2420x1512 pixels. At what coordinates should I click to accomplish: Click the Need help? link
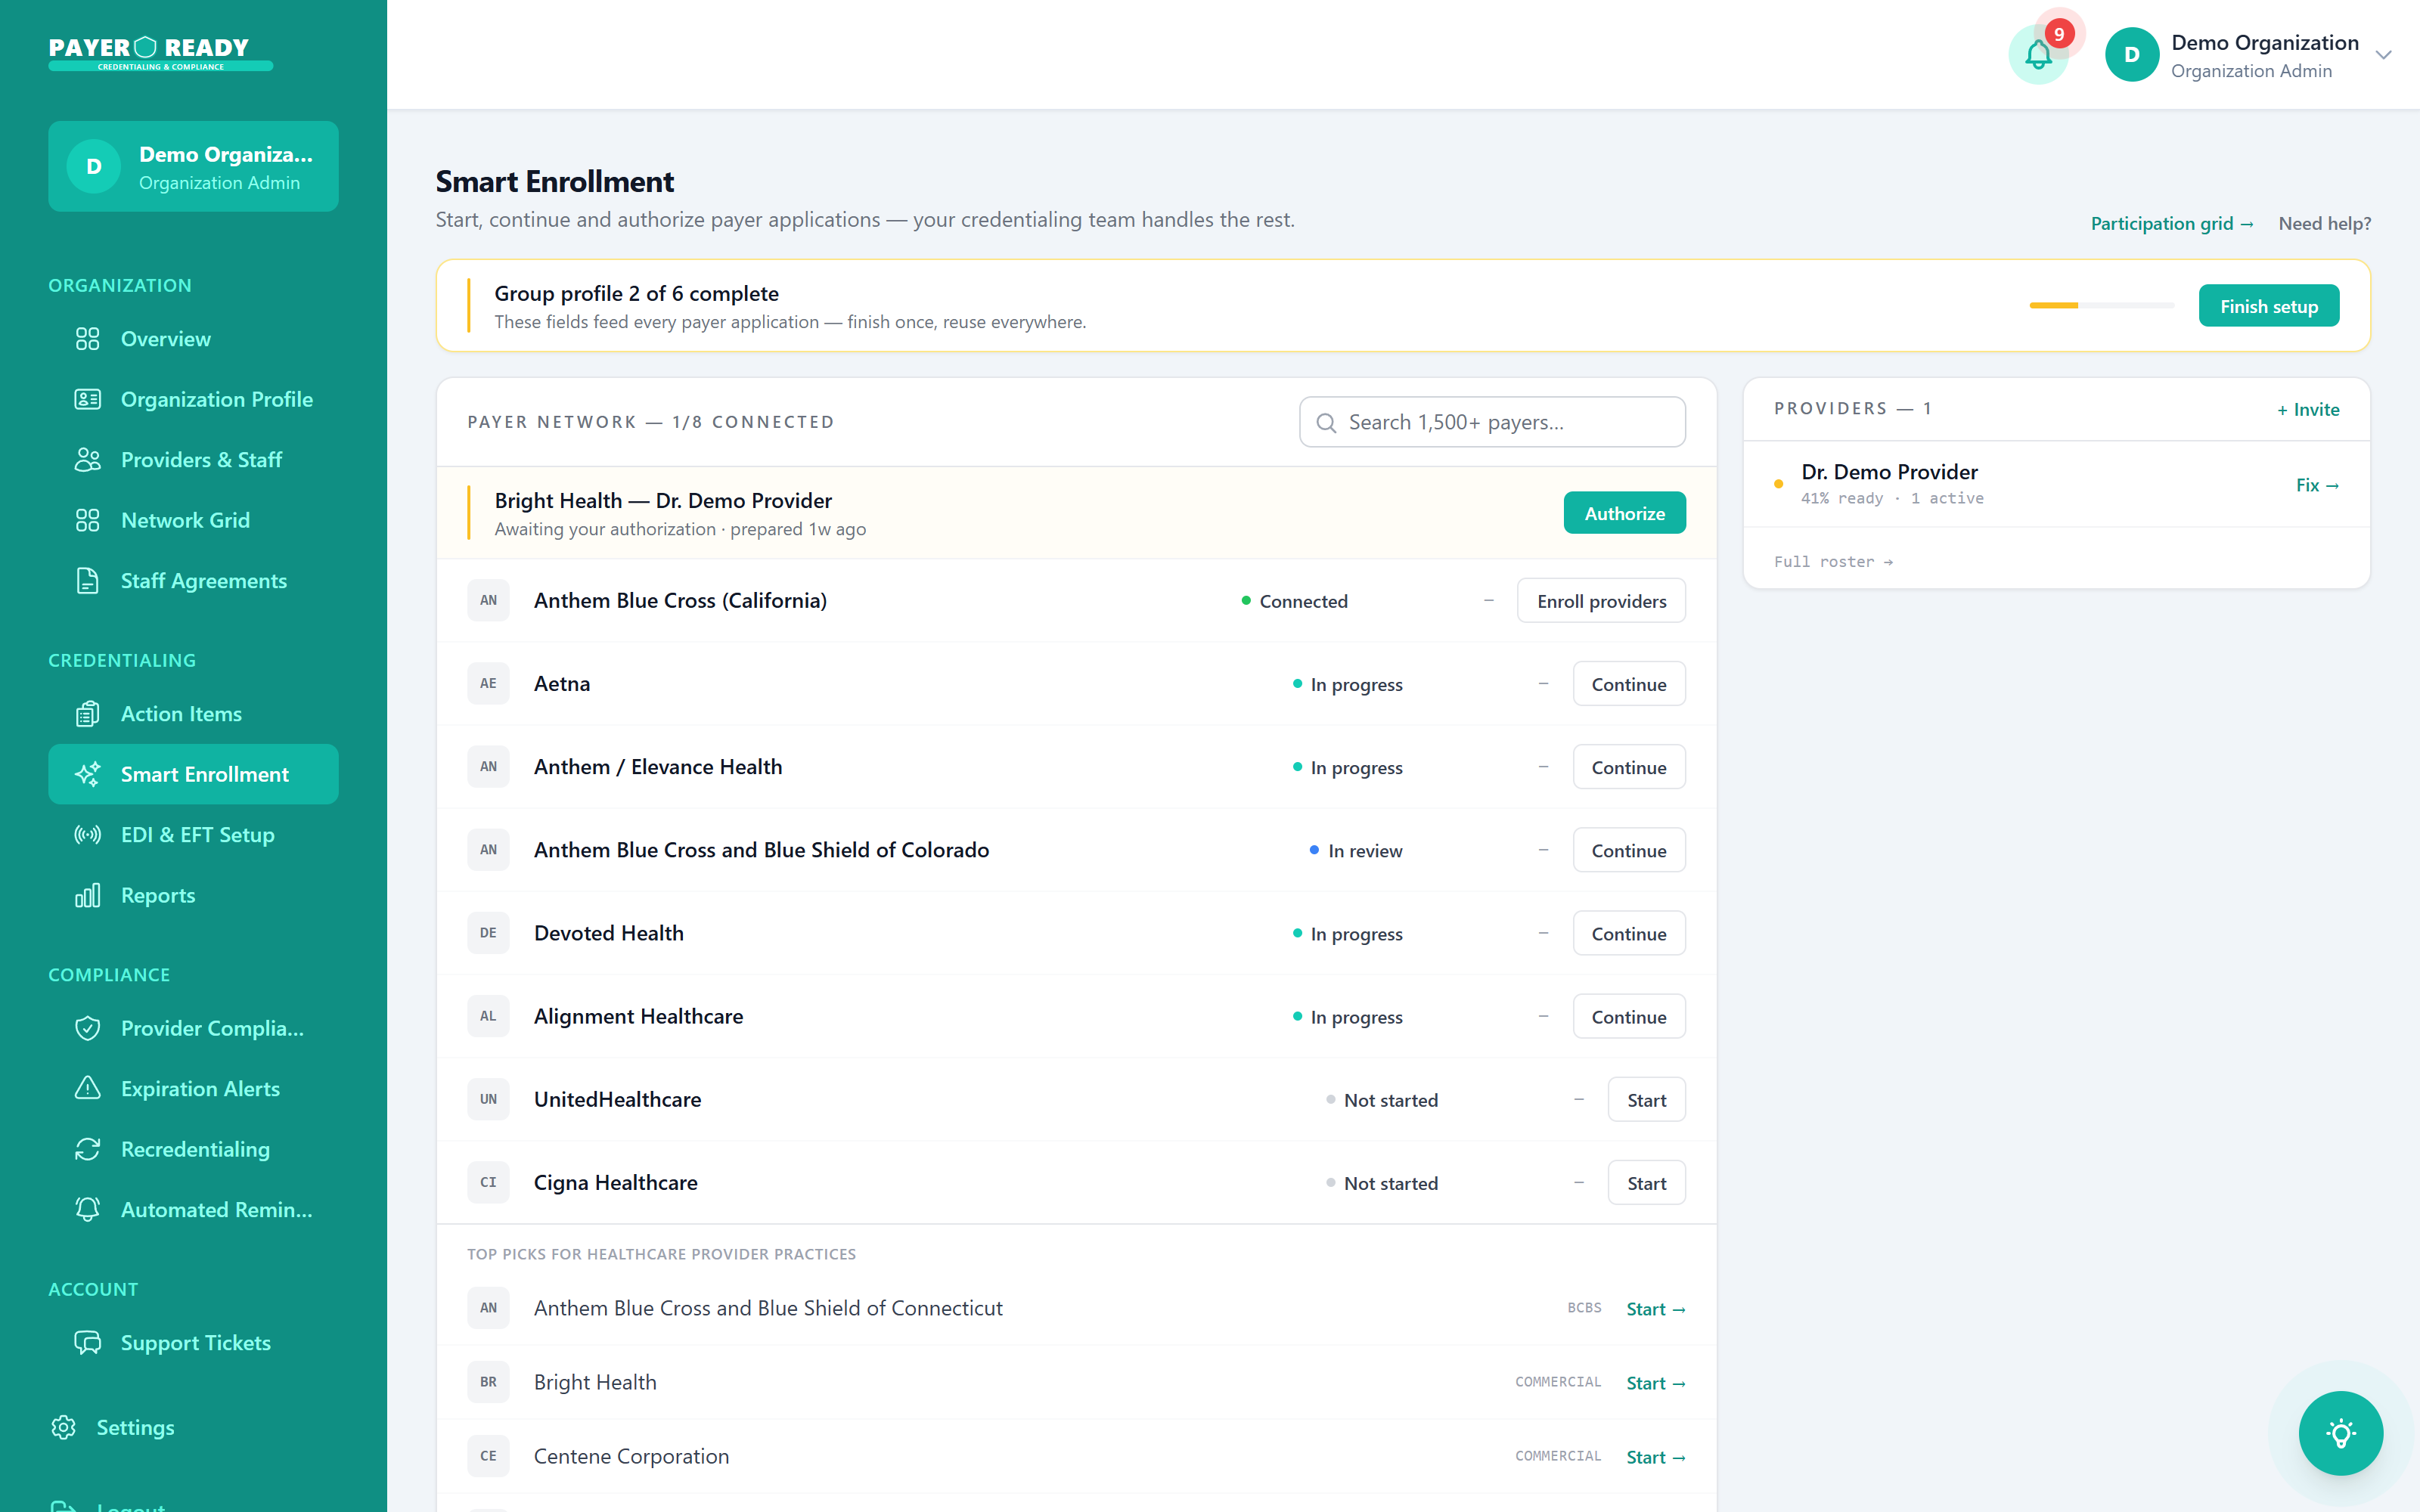click(2324, 224)
